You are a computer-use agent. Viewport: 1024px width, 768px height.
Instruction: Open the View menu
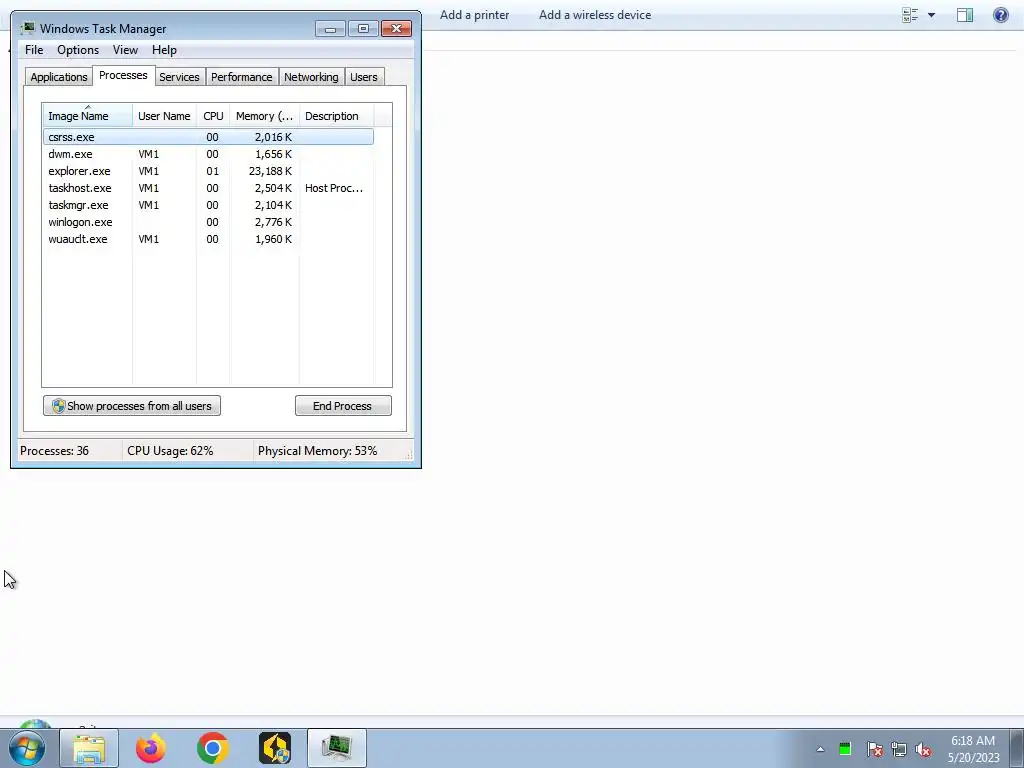125,50
